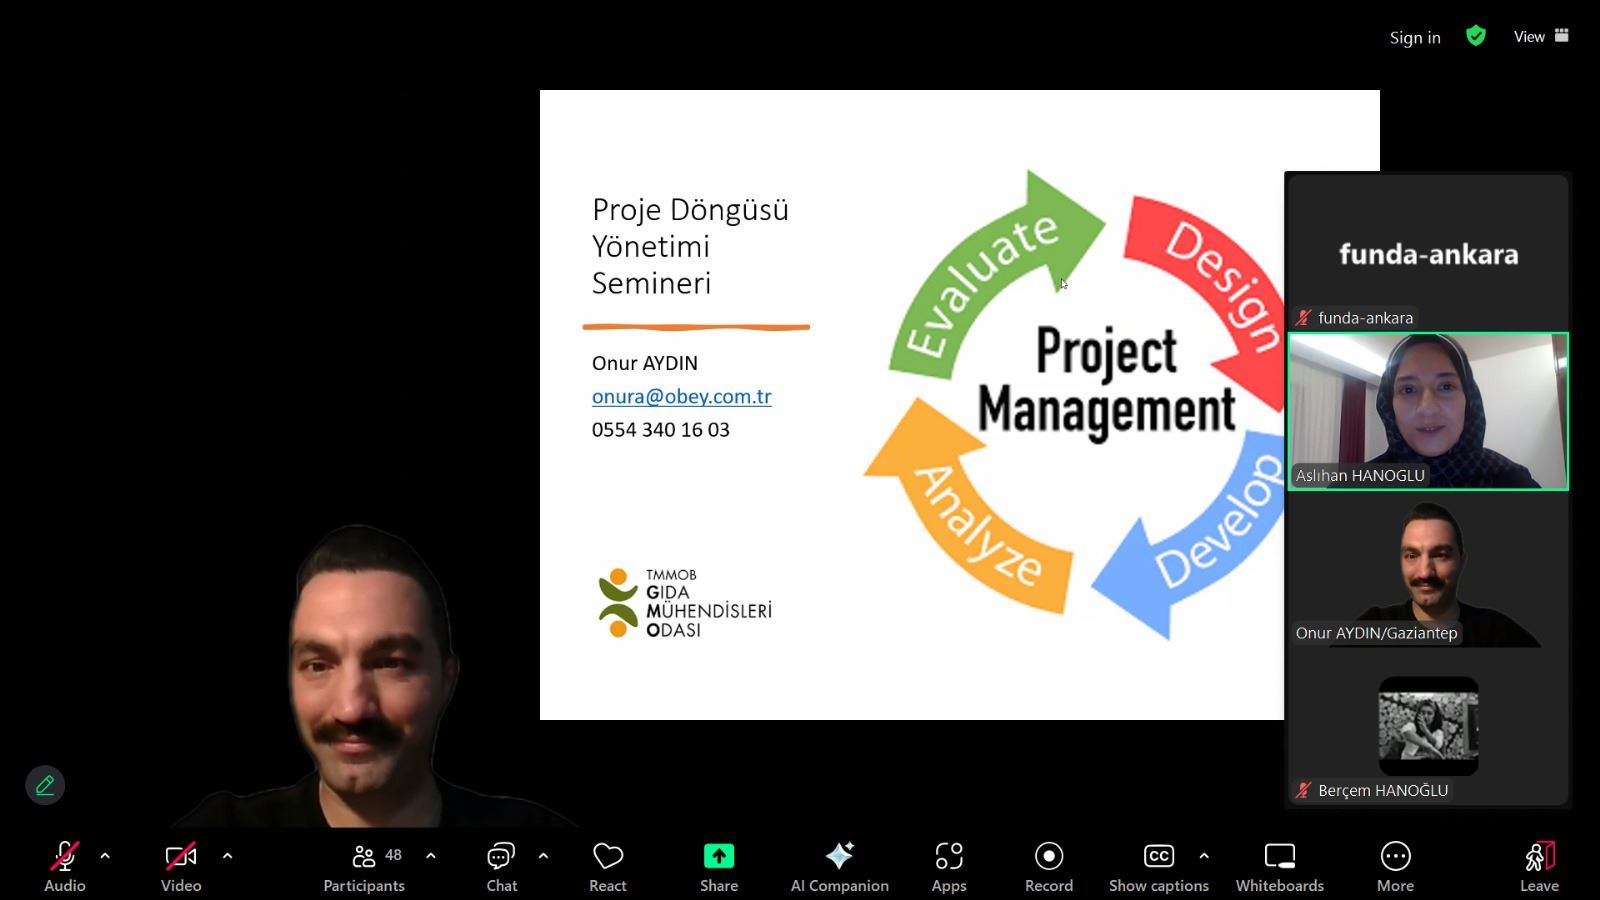Expand the arrow next to Participants
The width and height of the screenshot is (1600, 900).
click(431, 856)
